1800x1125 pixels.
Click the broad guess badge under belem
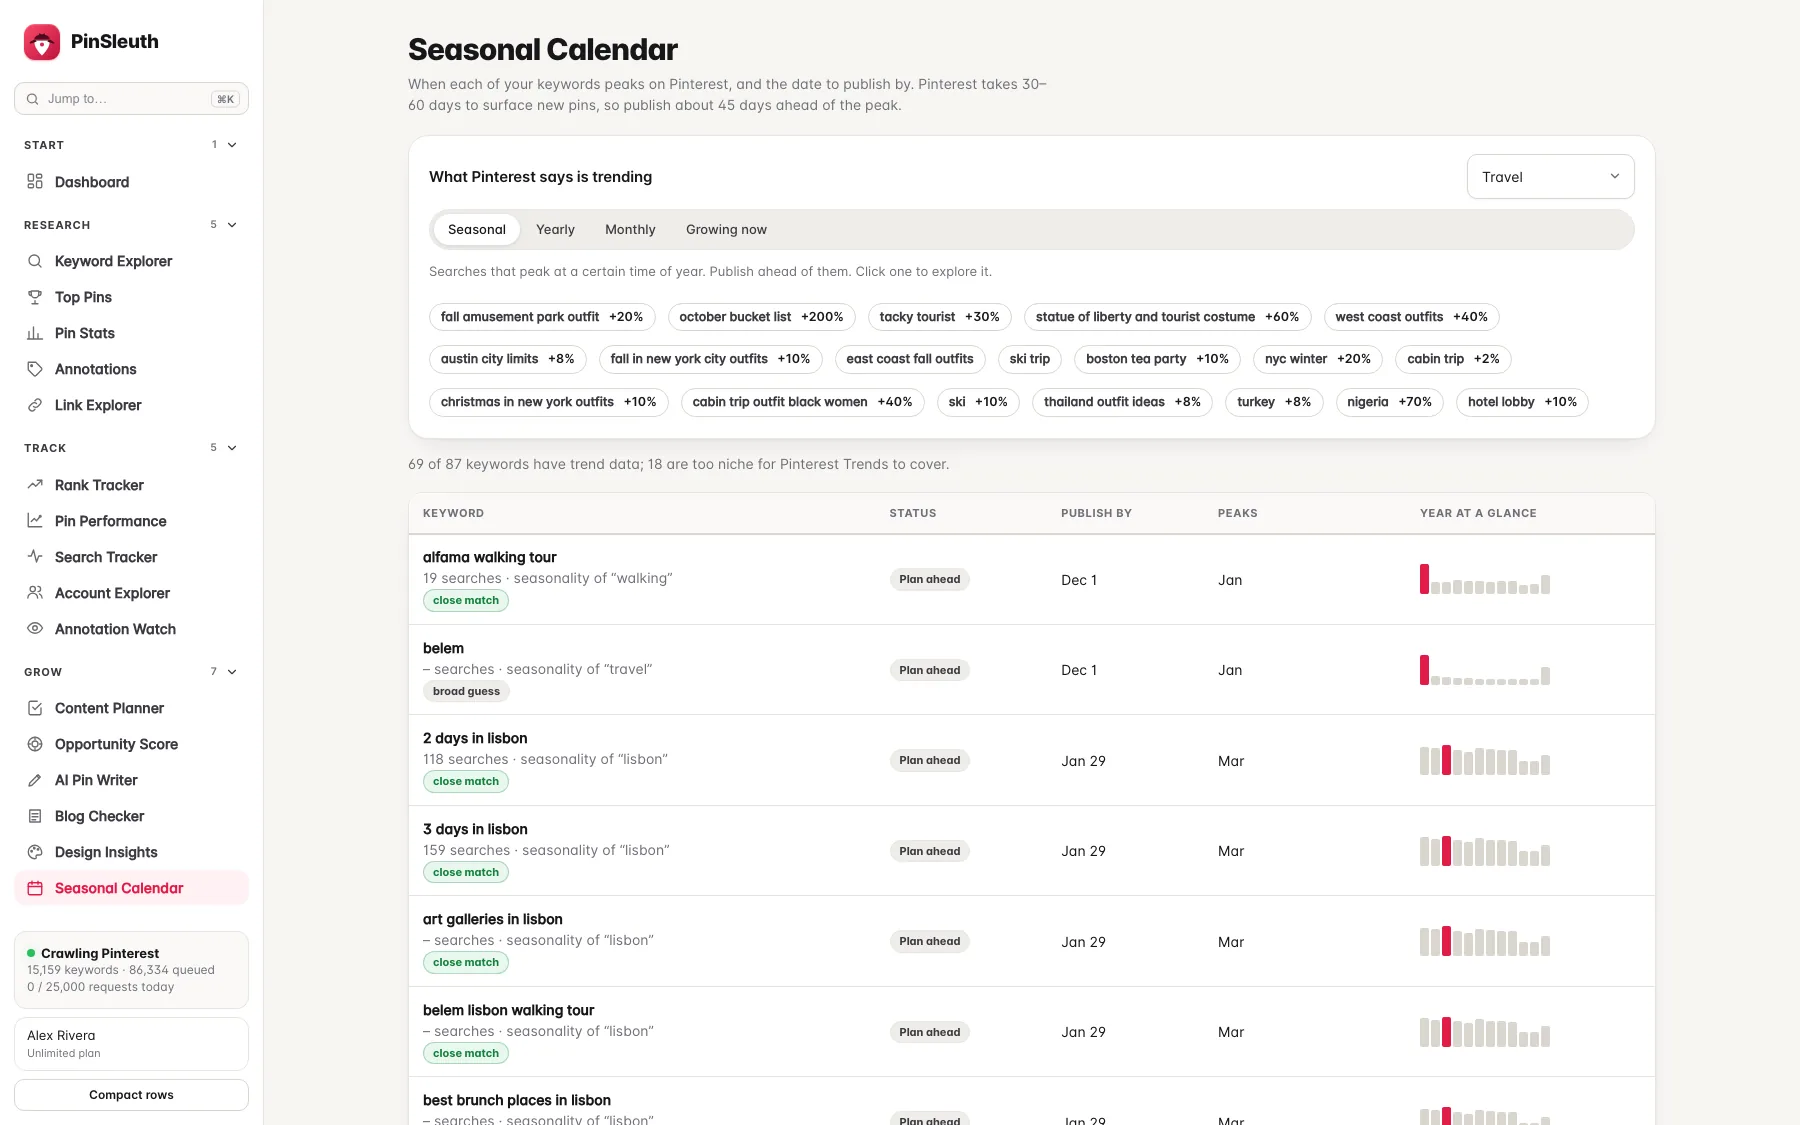pyautogui.click(x=466, y=691)
